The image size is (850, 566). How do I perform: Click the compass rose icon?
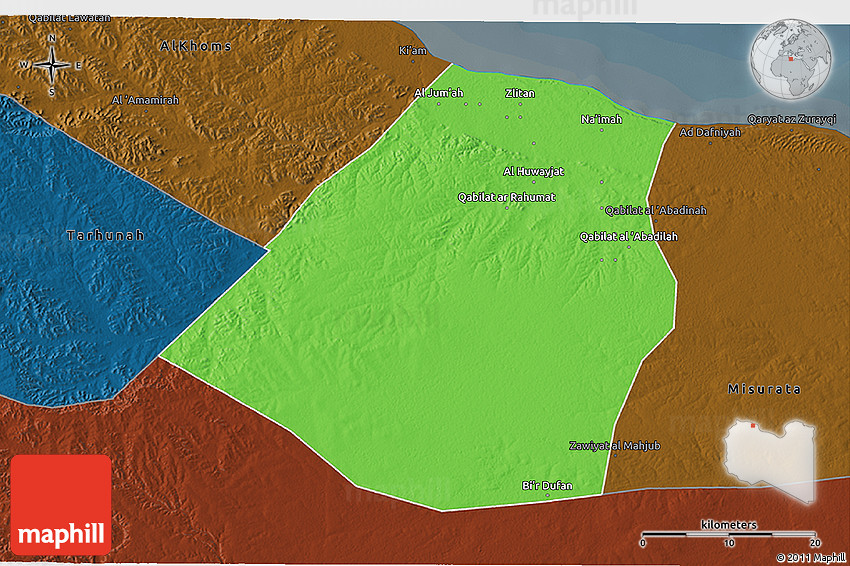(x=52, y=65)
